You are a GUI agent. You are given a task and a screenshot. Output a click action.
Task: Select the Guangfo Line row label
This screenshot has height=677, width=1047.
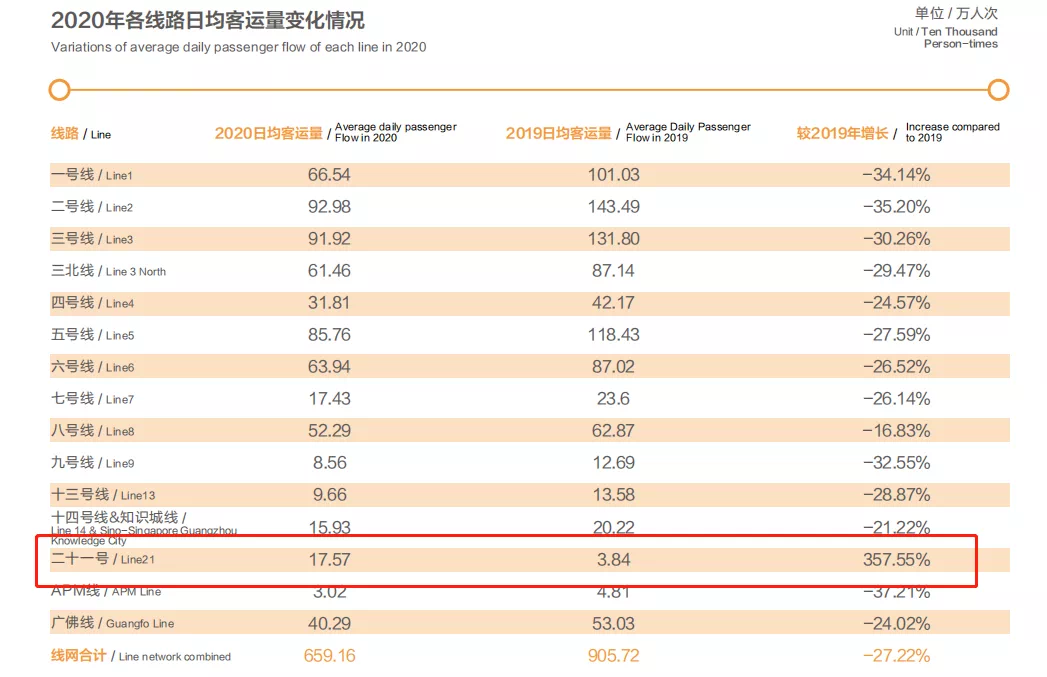112,623
